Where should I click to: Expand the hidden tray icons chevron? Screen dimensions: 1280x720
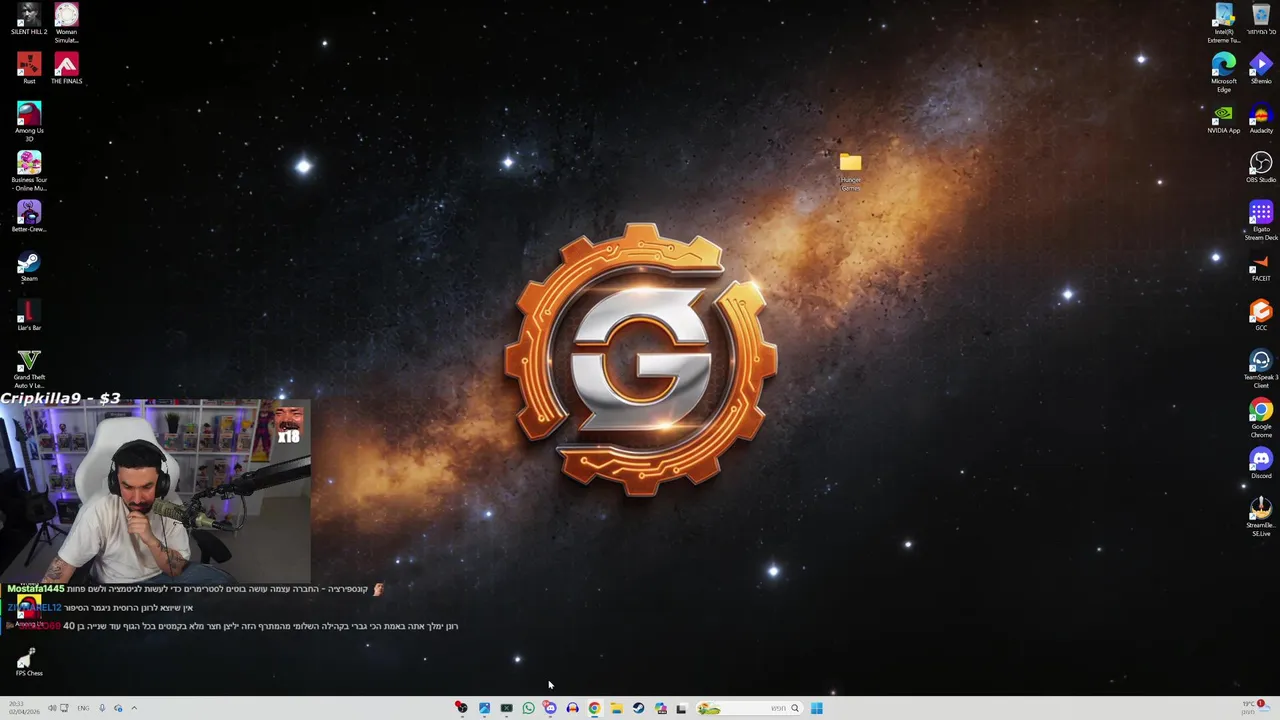[134, 708]
